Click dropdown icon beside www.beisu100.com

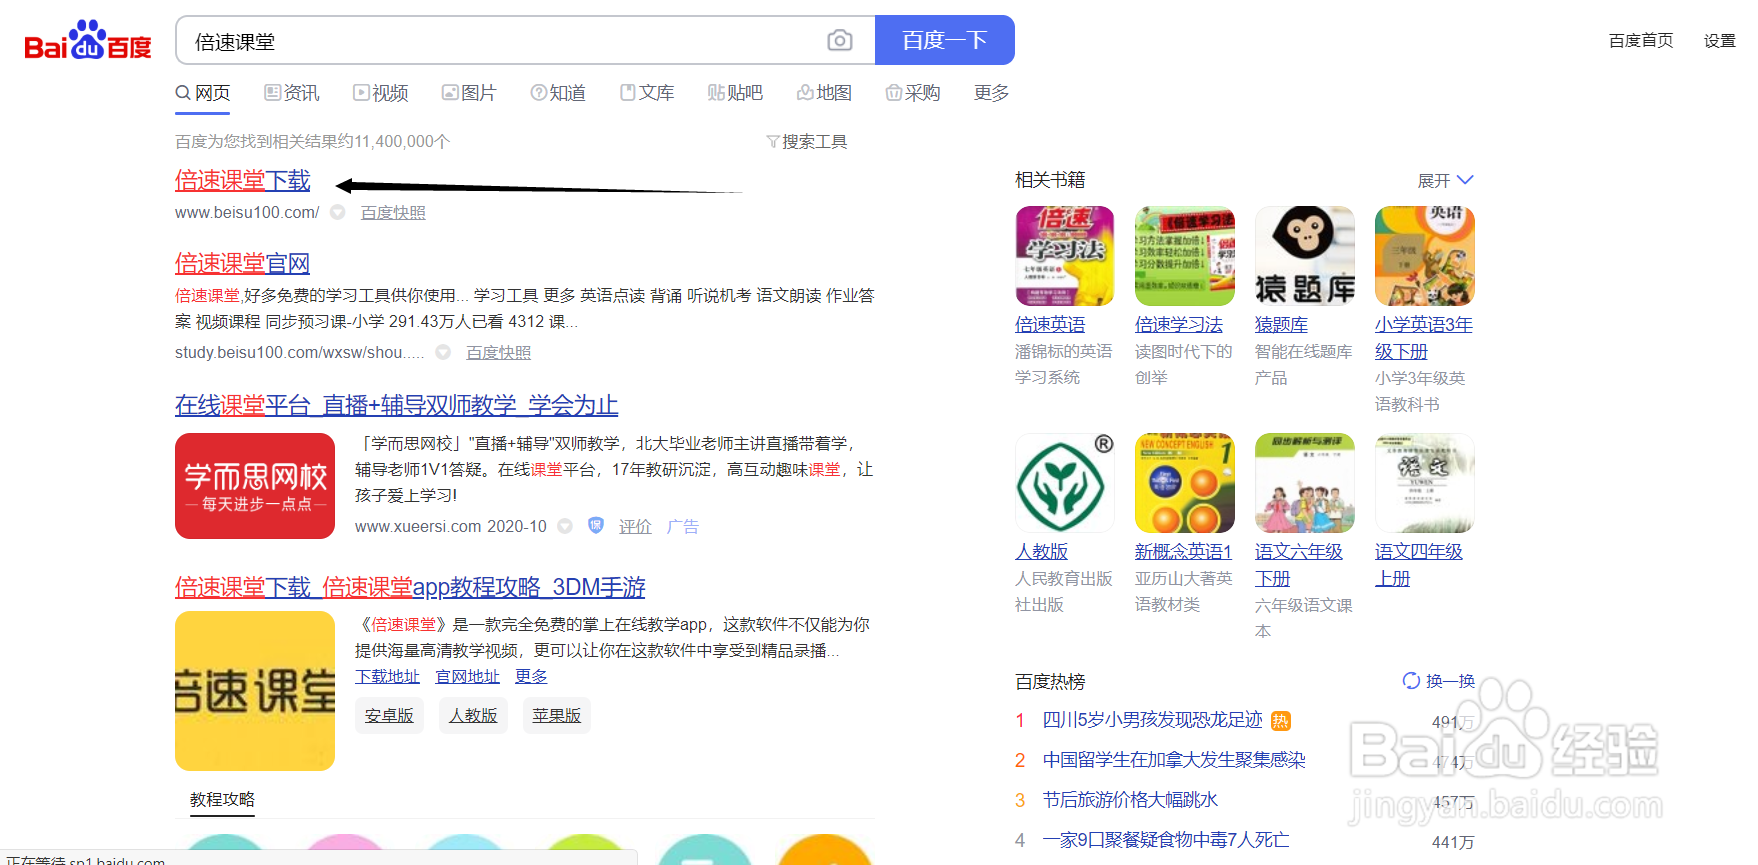[x=338, y=212]
